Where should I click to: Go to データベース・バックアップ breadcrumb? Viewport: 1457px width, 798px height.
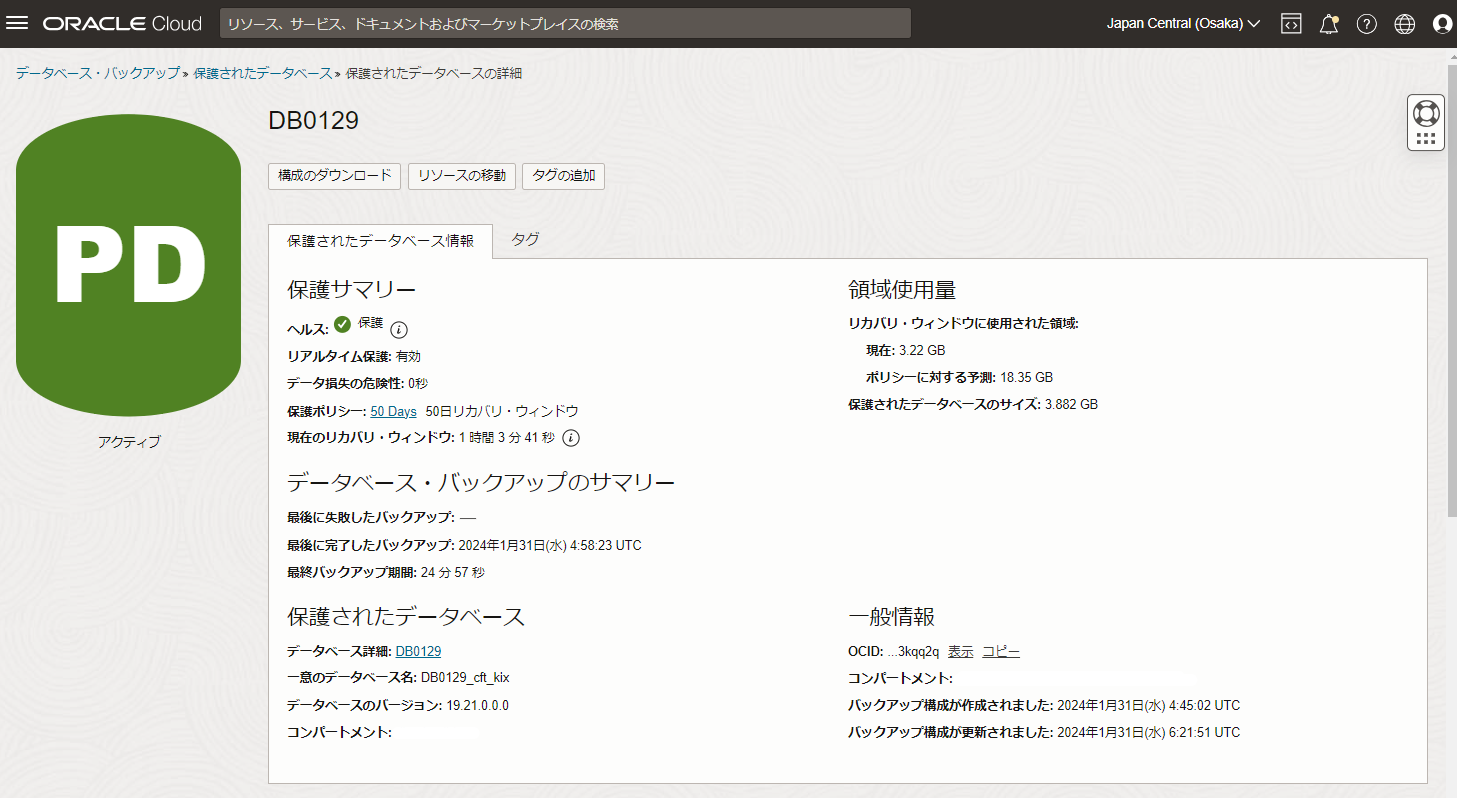97,73
